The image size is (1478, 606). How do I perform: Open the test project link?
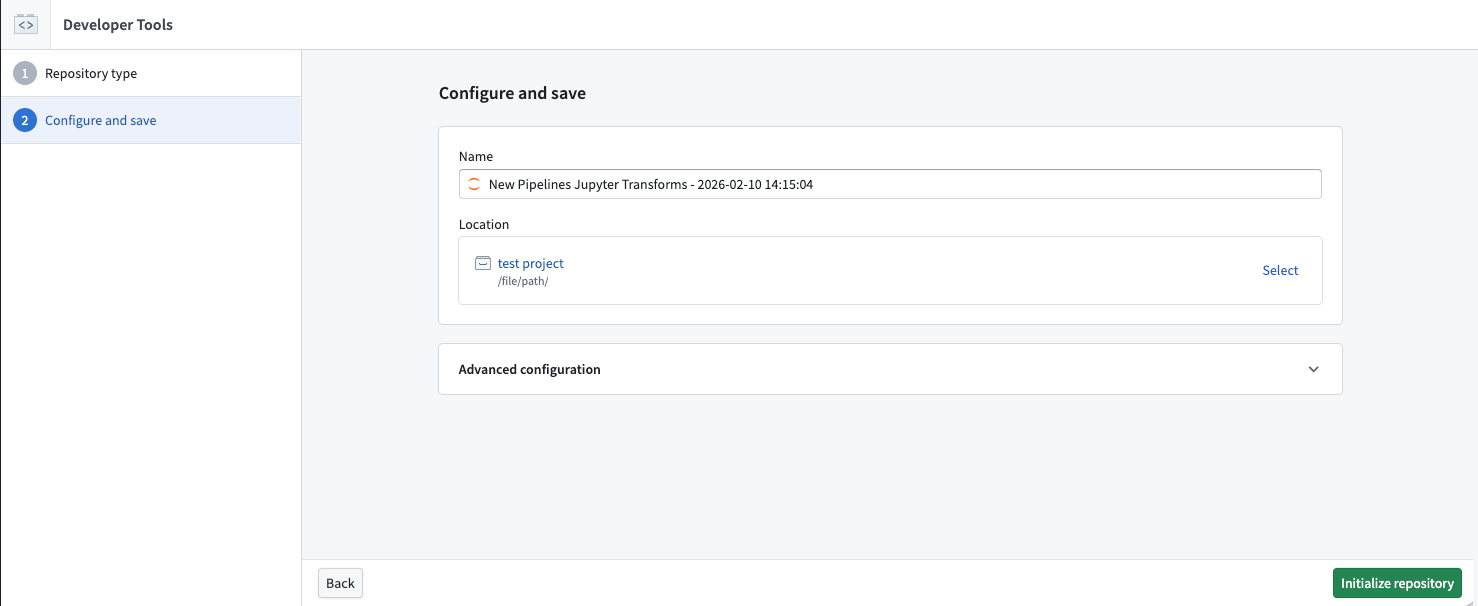(x=531, y=263)
